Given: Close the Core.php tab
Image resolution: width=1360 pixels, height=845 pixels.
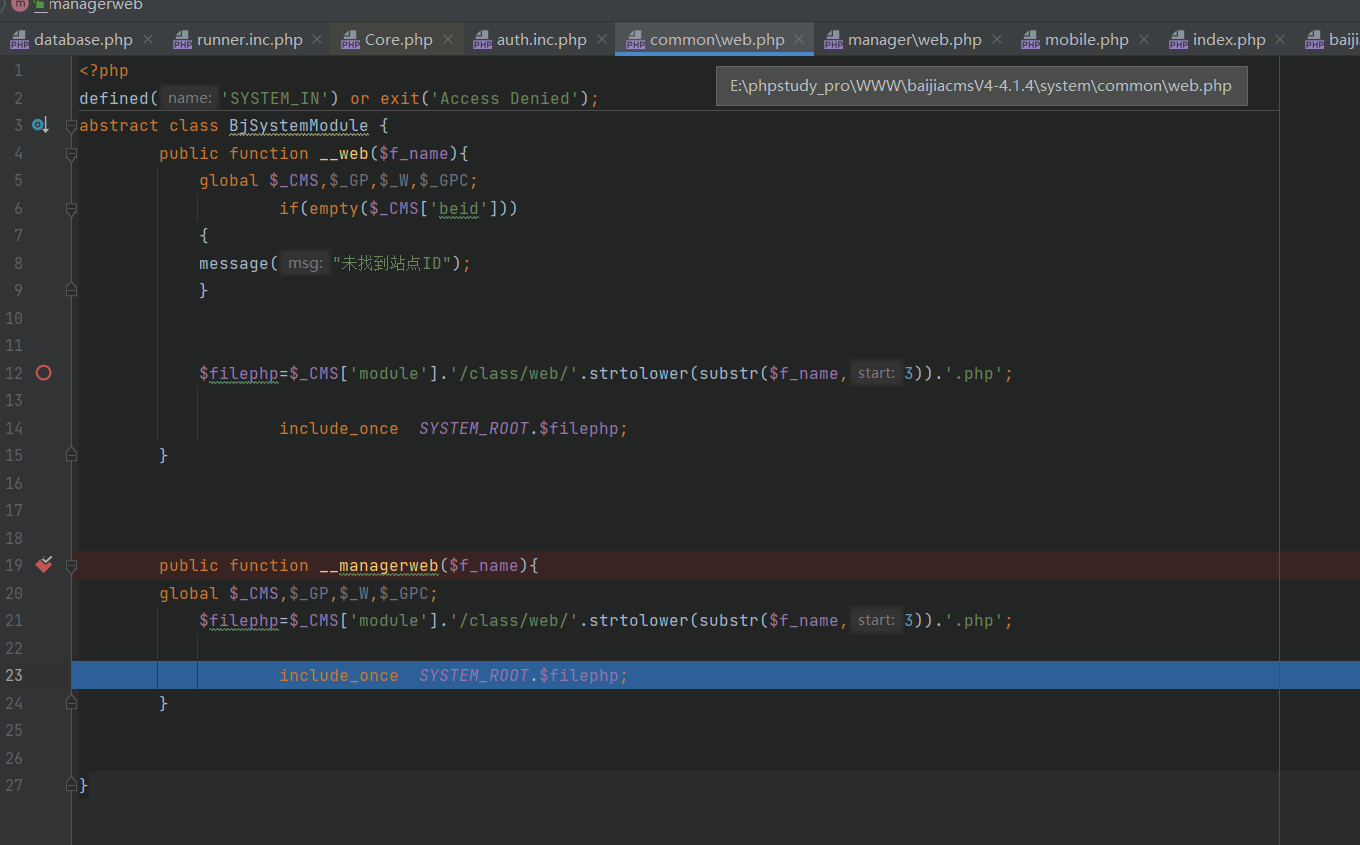Looking at the screenshot, I should (448, 40).
